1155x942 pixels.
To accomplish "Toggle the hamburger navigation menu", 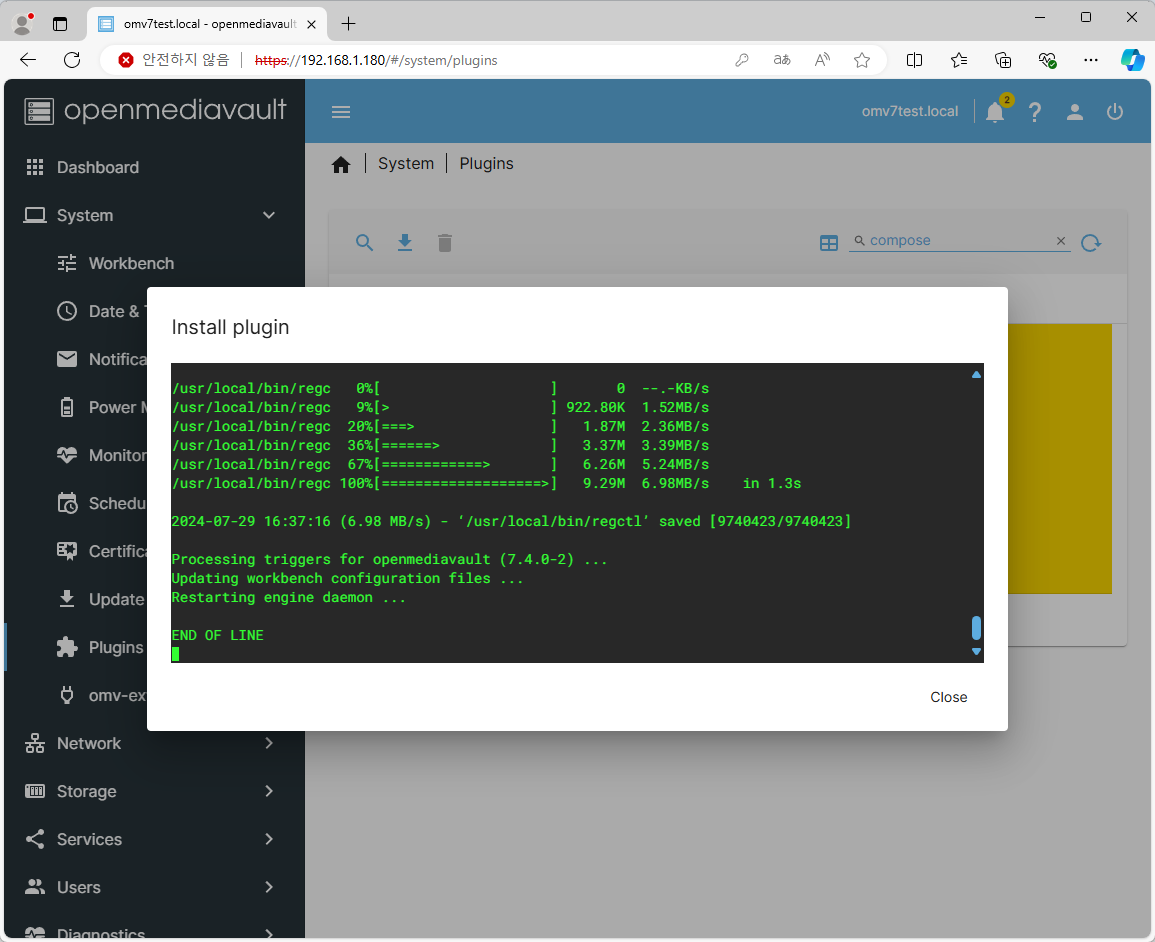I will pos(340,112).
